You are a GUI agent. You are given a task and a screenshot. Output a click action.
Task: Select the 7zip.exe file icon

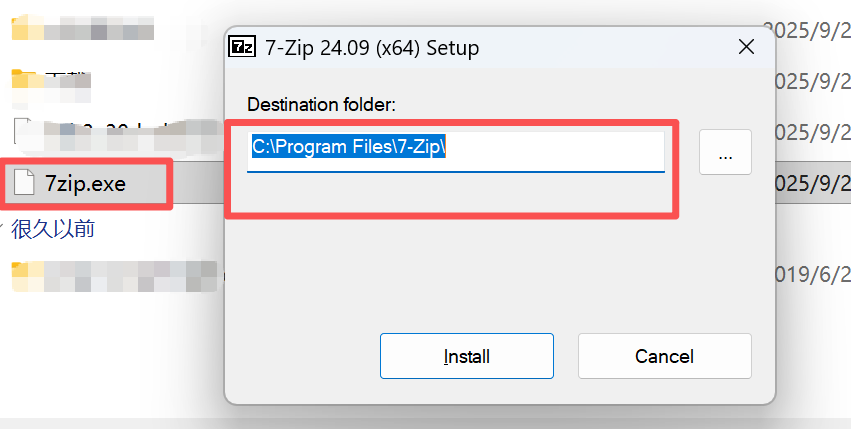(24, 183)
